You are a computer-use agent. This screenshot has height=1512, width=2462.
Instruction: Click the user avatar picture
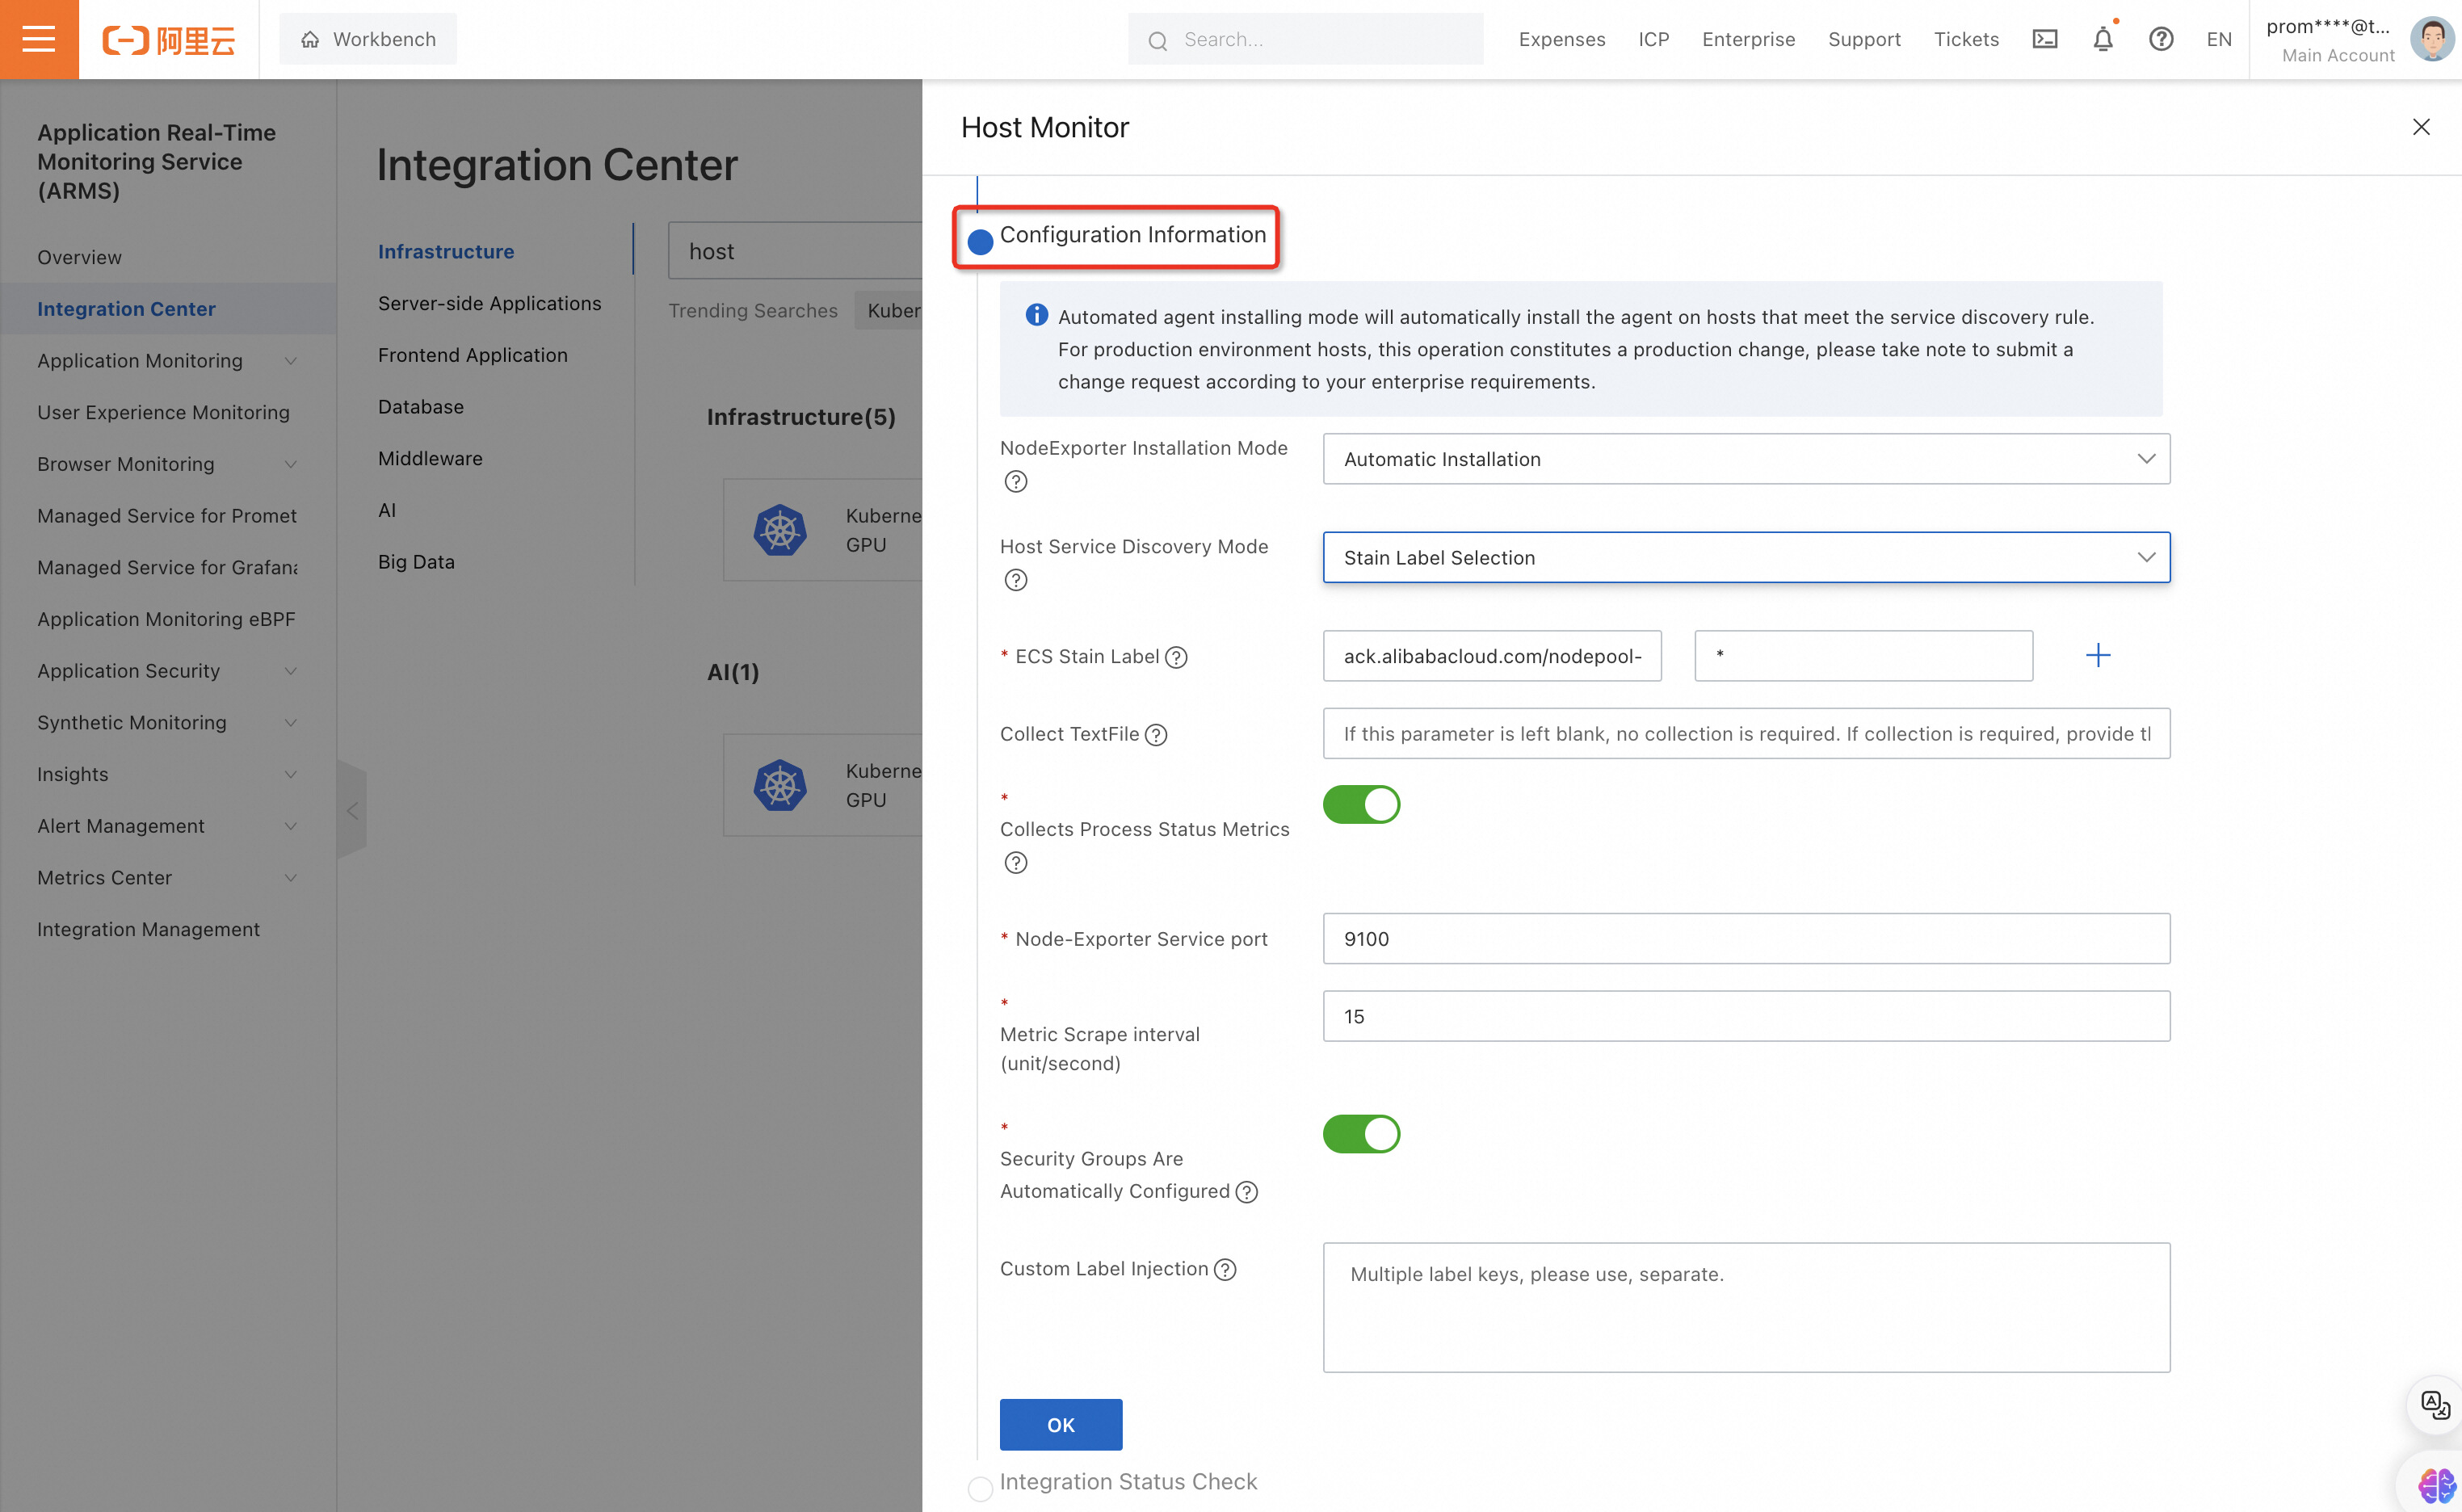point(2432,39)
